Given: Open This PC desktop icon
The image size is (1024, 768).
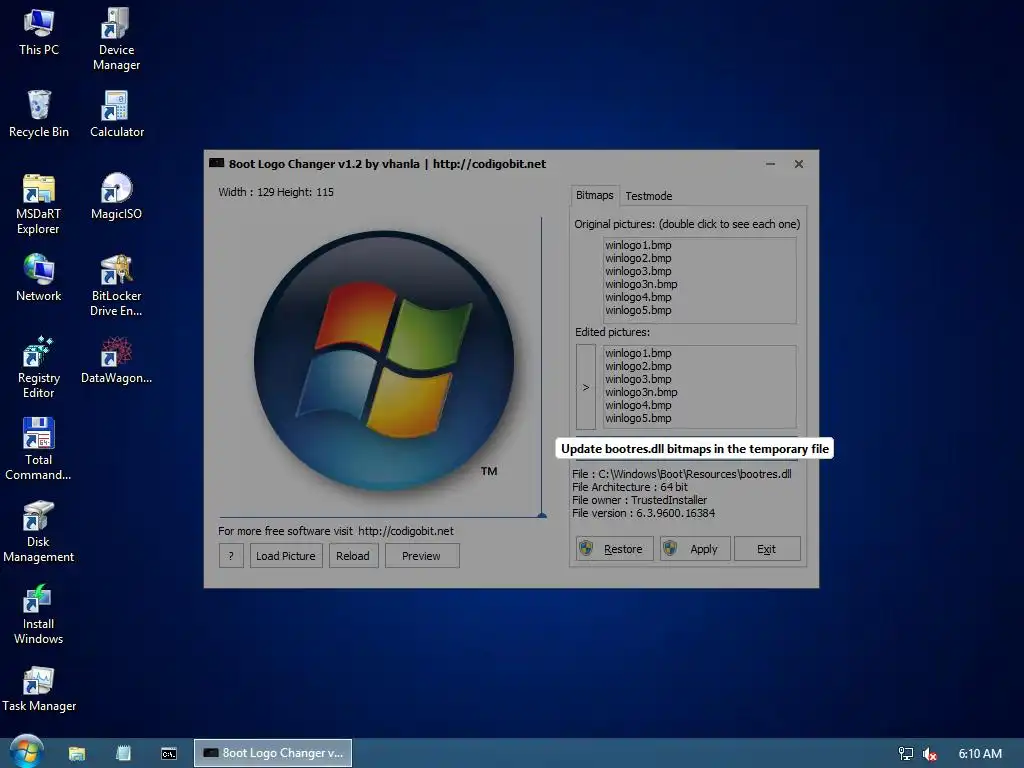Looking at the screenshot, I should (x=39, y=33).
